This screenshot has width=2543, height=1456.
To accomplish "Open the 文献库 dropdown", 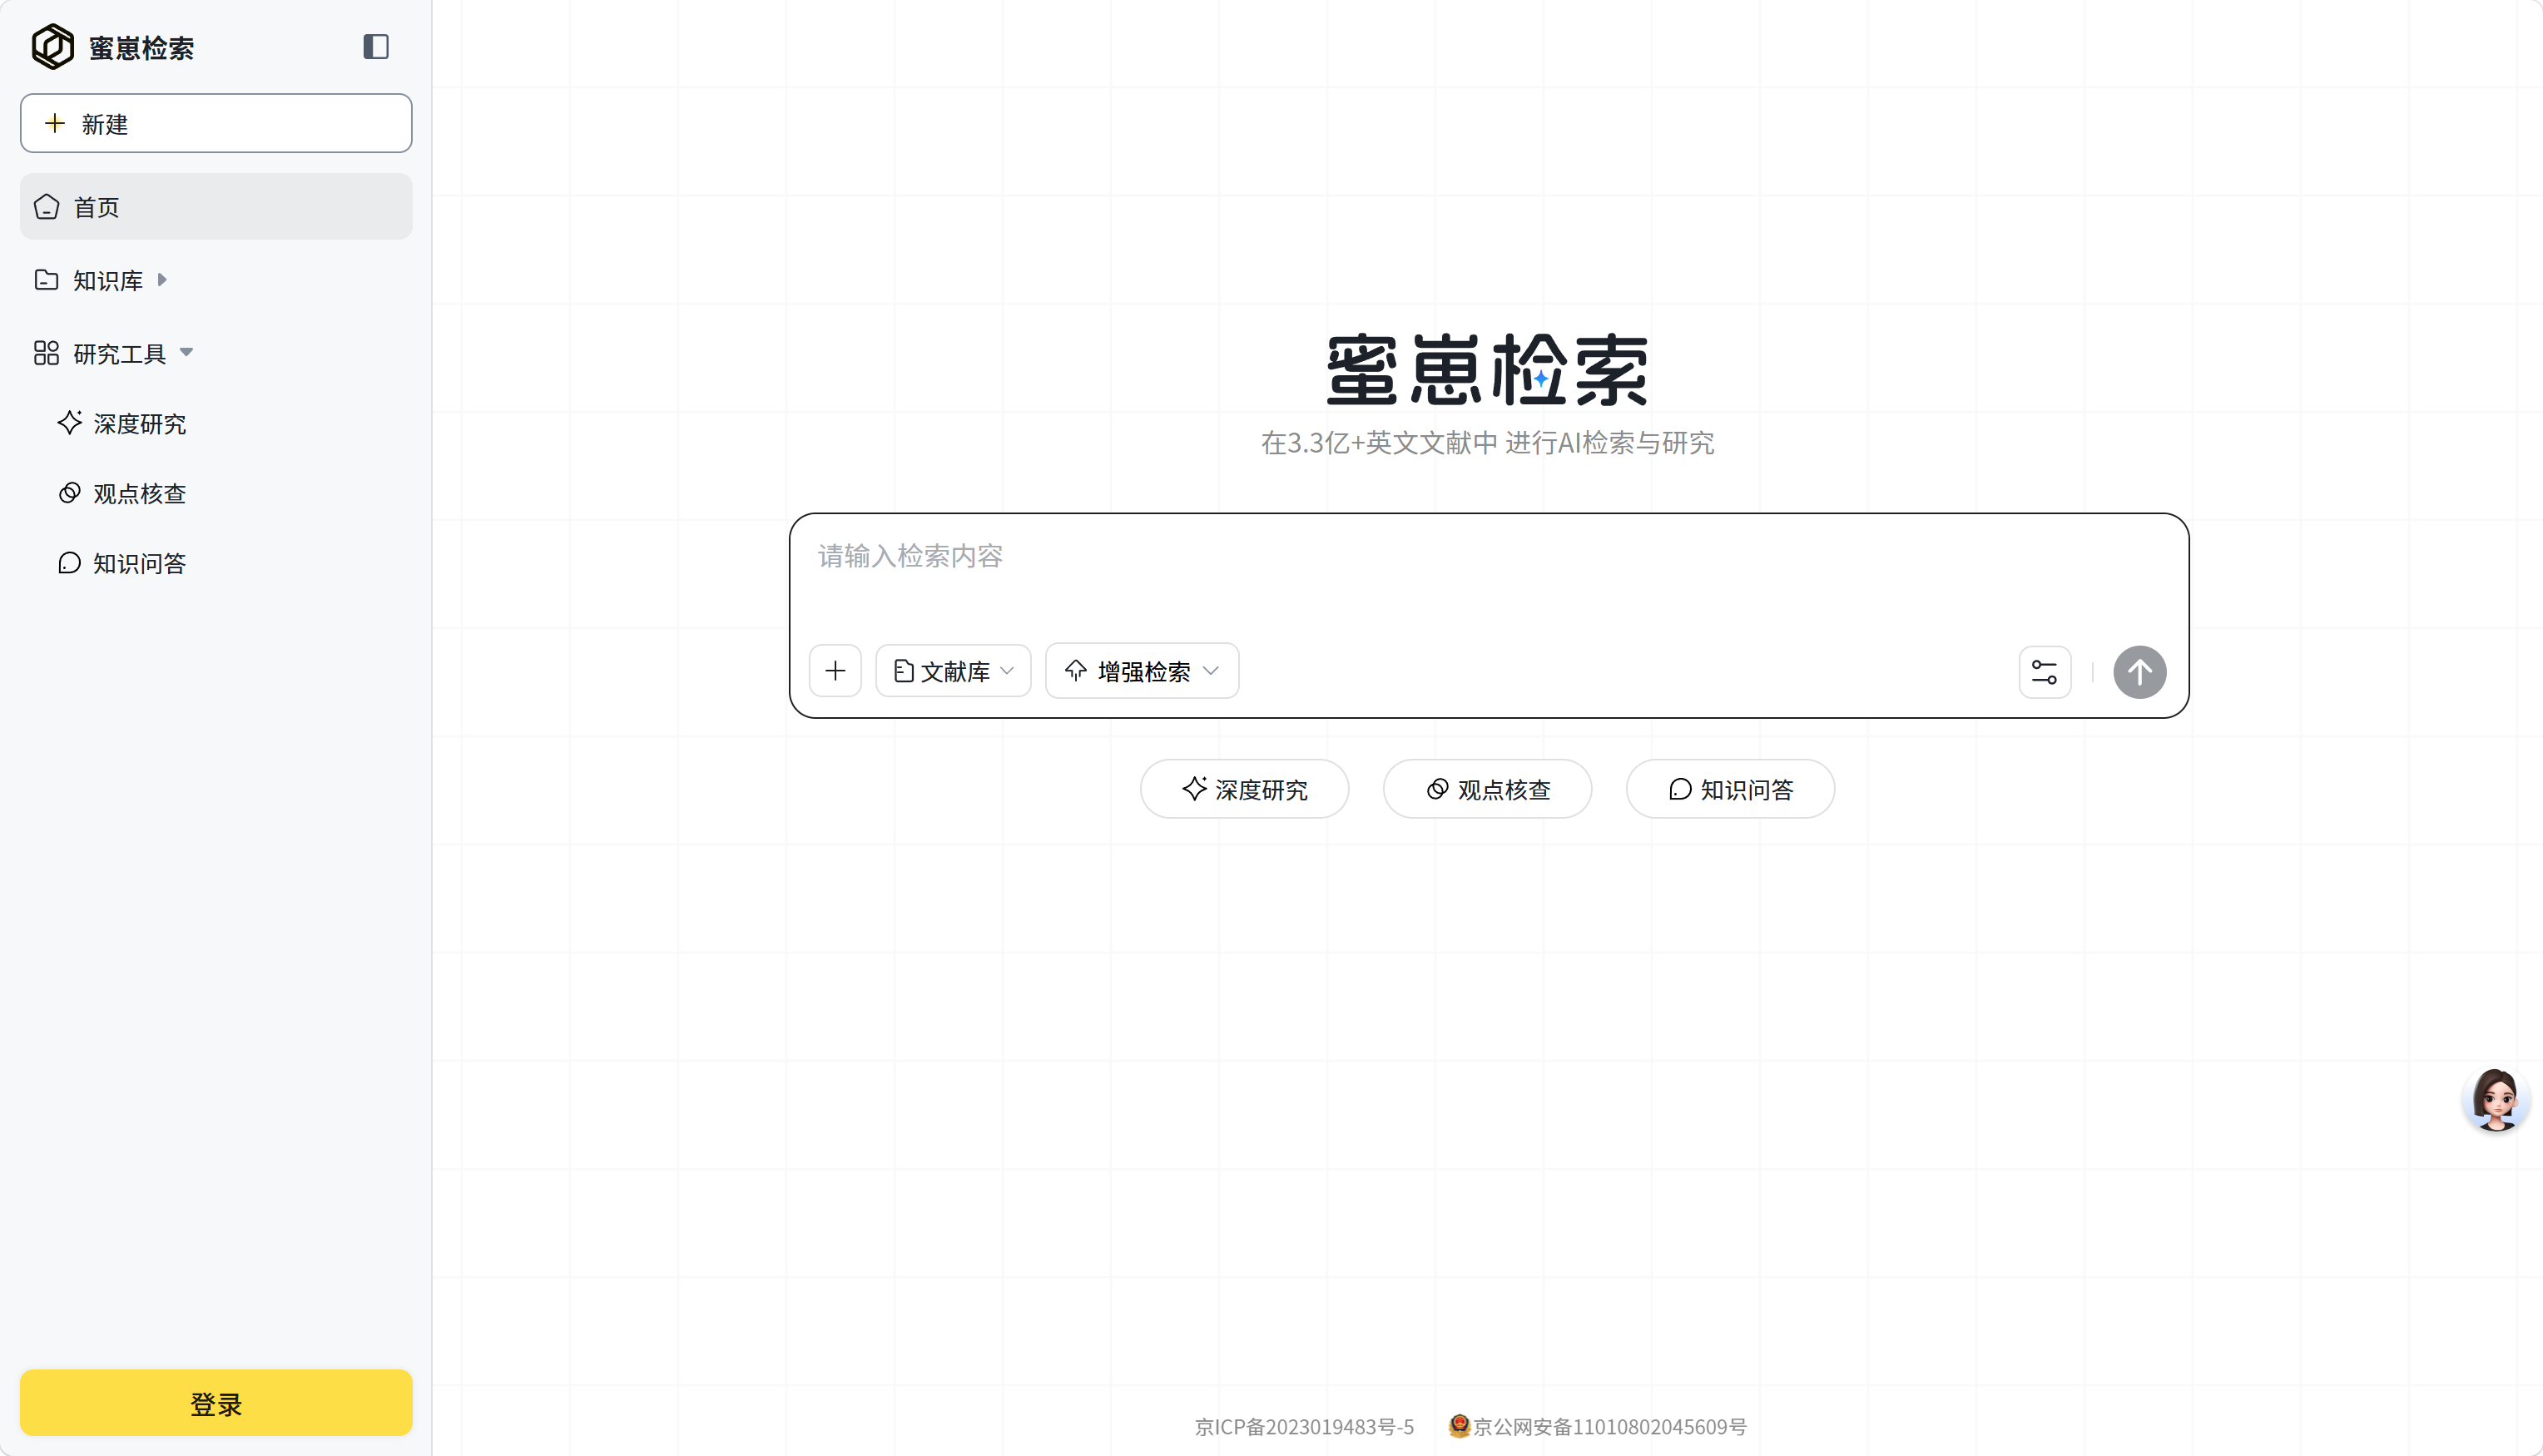I will click(953, 670).
